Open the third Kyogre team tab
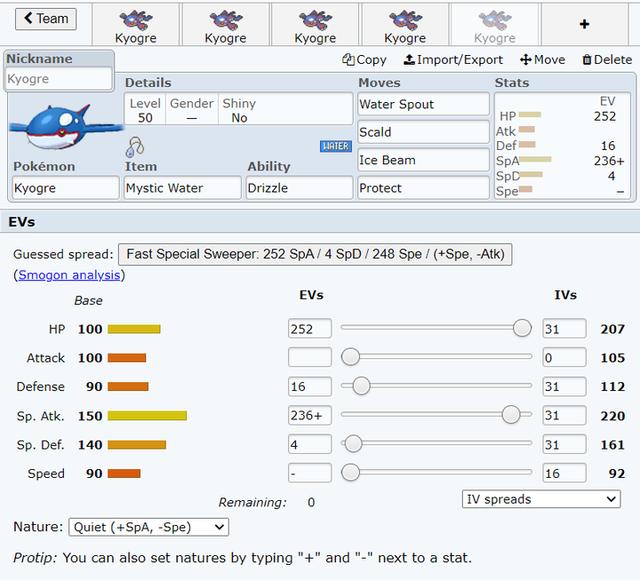Image resolution: width=640 pixels, height=580 pixels. (x=316, y=25)
